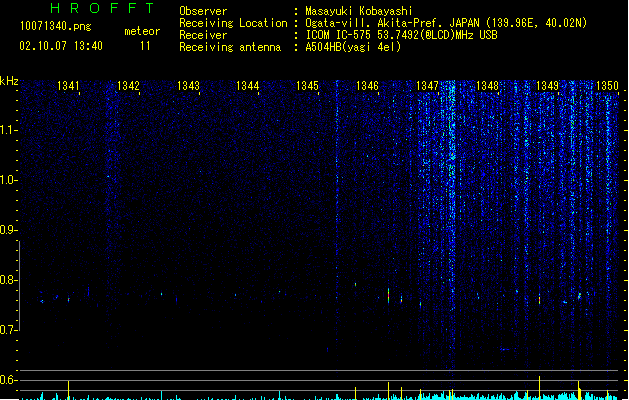Click the 1349 time marker
Screen dimensions: 629x400
click(x=547, y=86)
